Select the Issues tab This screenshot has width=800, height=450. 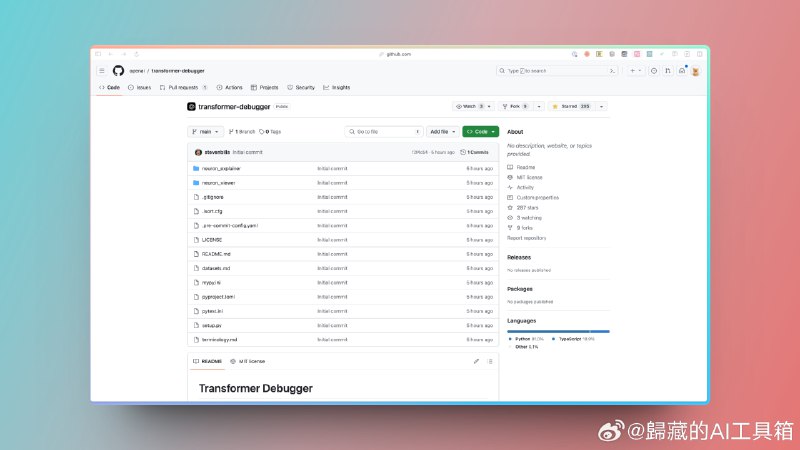tap(140, 88)
